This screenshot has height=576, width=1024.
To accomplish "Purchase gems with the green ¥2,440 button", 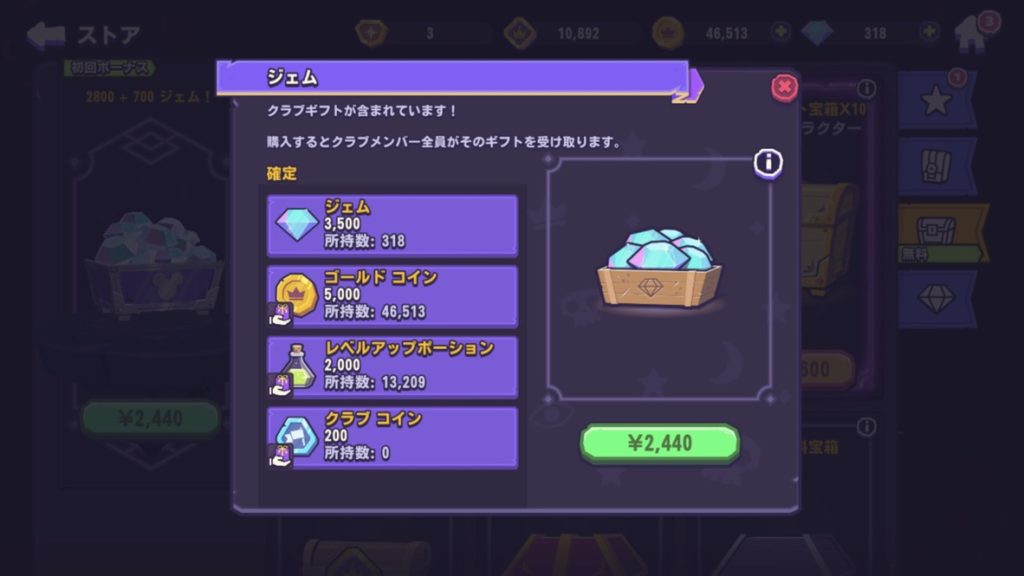I will [x=660, y=443].
